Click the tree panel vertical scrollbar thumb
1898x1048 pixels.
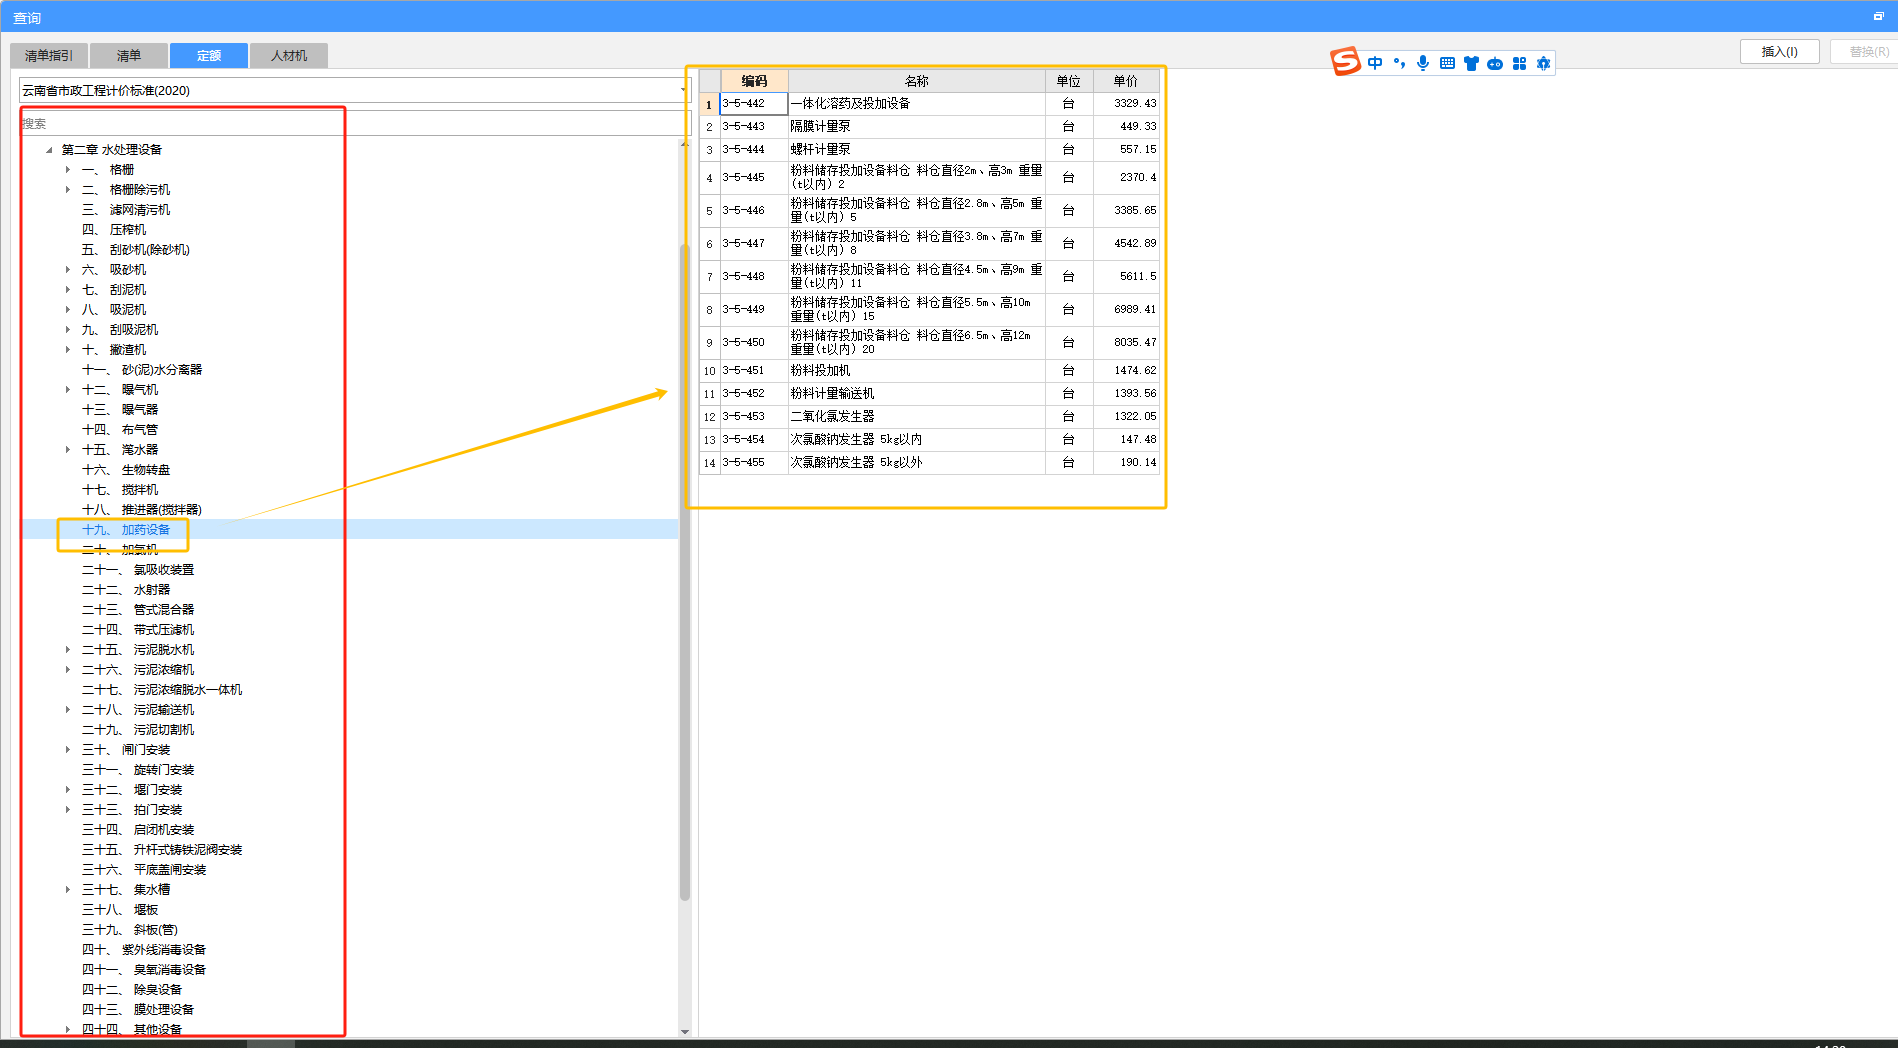685,572
